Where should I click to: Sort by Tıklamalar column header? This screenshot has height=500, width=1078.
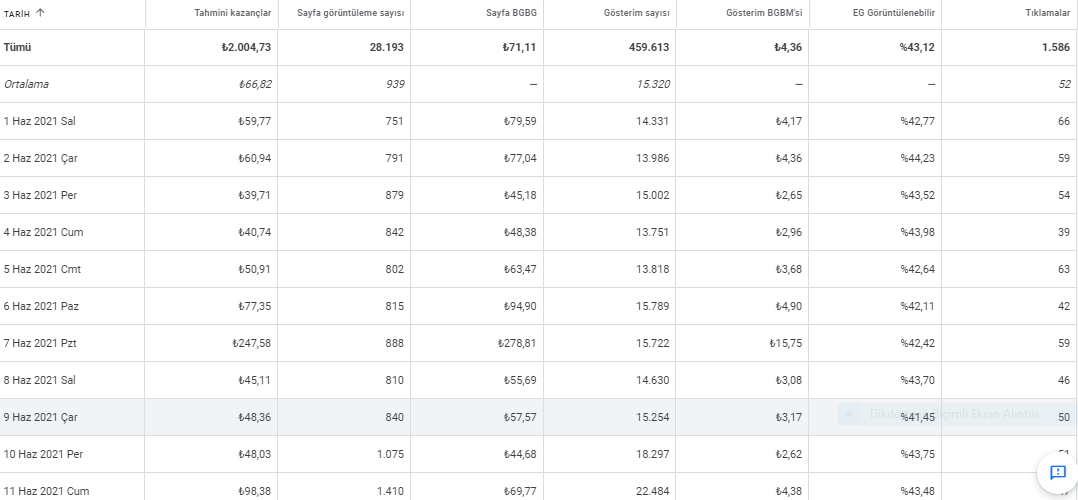pyautogui.click(x=1047, y=13)
